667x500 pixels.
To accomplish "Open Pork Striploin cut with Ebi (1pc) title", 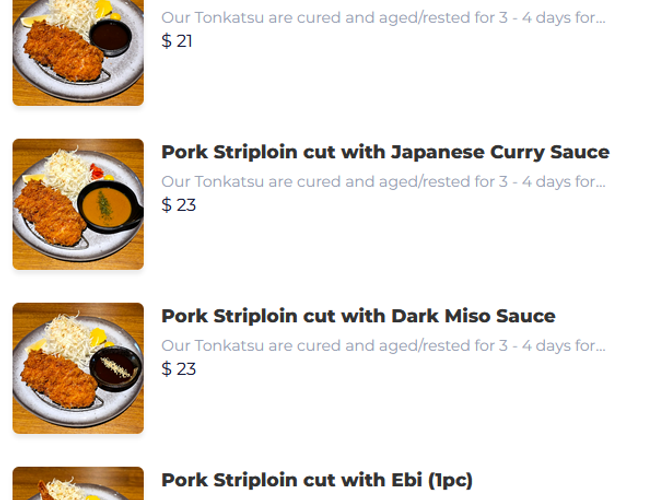I will tap(316, 480).
